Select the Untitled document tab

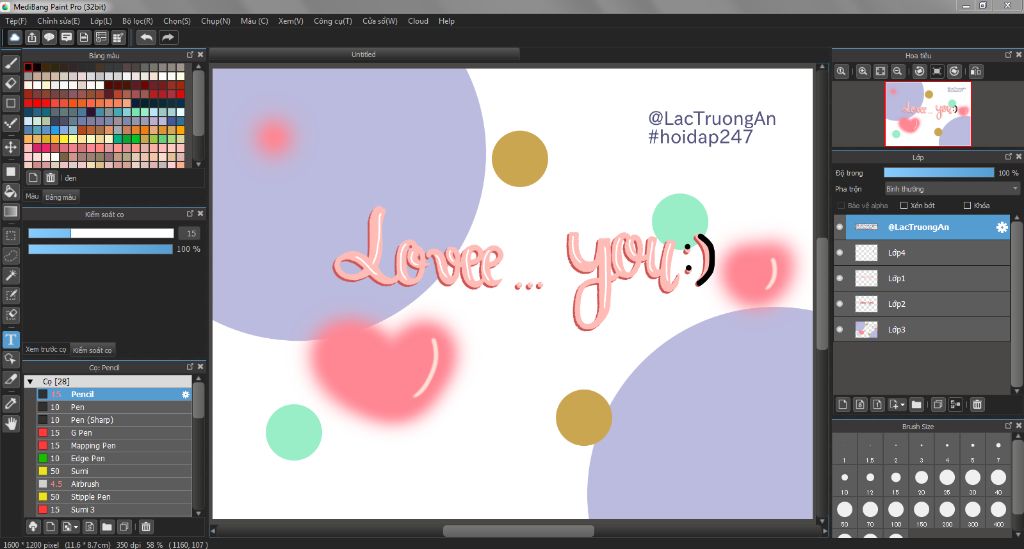[363, 54]
